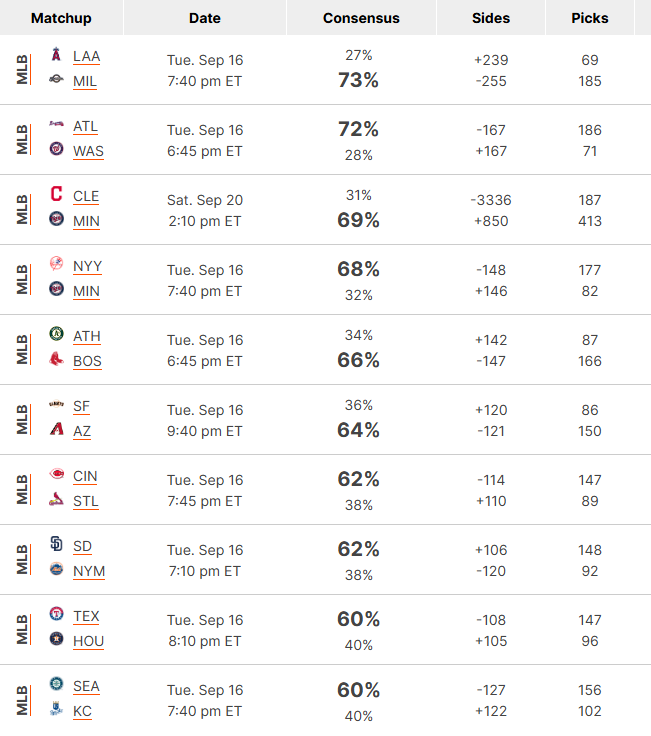Open the ATL team link
The image size is (651, 736).
(x=85, y=127)
